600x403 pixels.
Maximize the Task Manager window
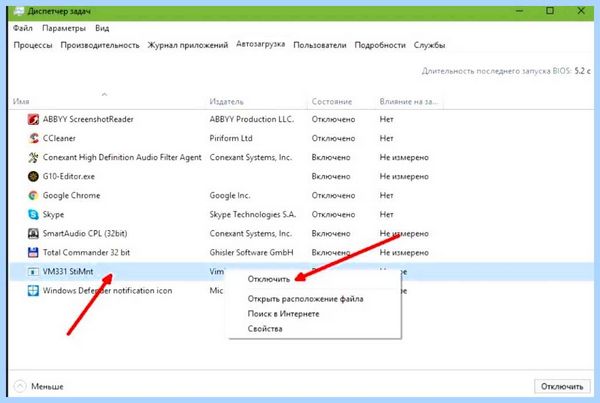tap(550, 11)
